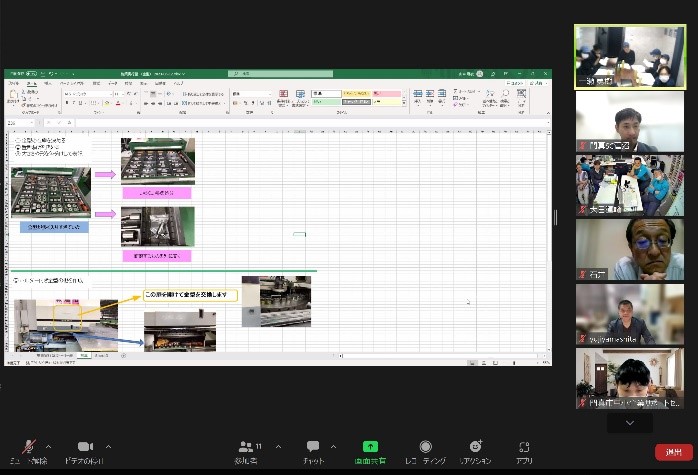Apply bold formatting in Excel ribbon
This screenshot has height=475, width=698.
(67, 103)
